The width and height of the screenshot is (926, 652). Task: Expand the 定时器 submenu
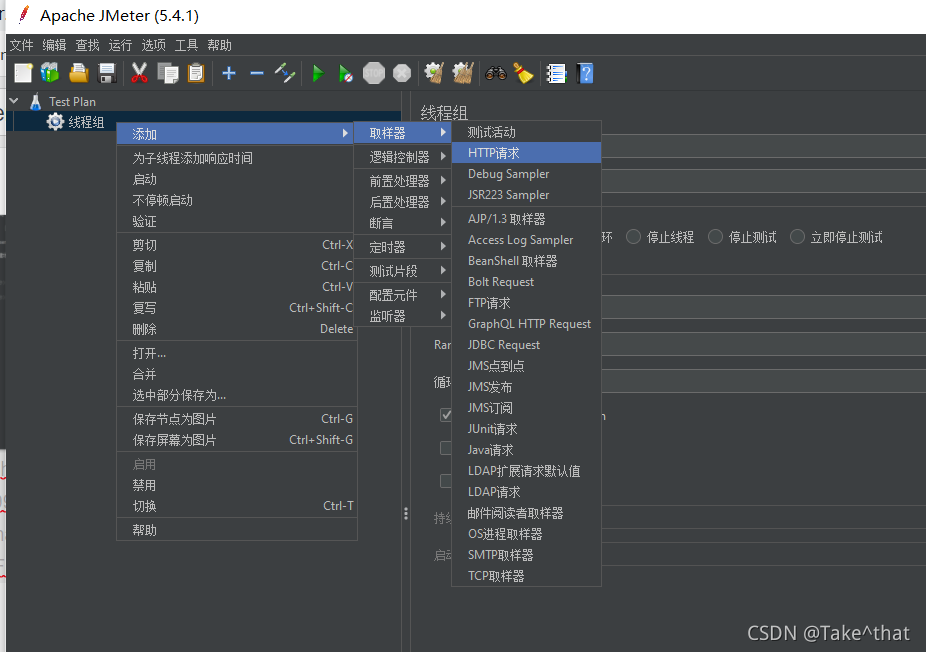[x=403, y=247]
